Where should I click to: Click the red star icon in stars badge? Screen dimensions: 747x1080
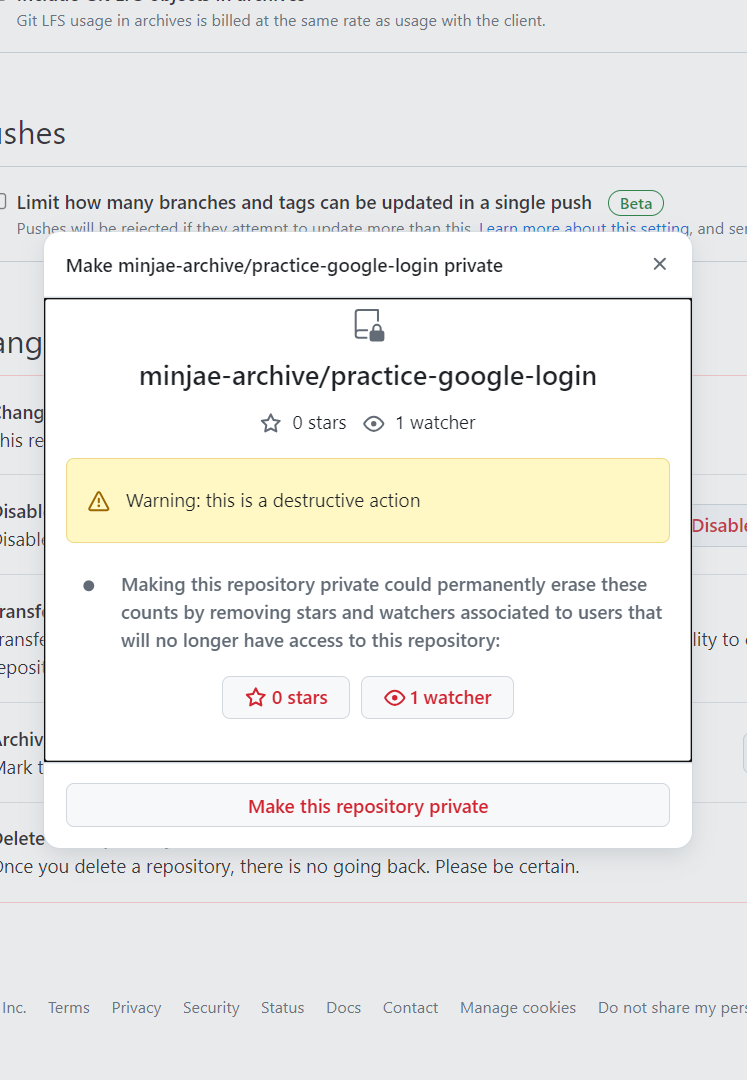click(x=255, y=698)
